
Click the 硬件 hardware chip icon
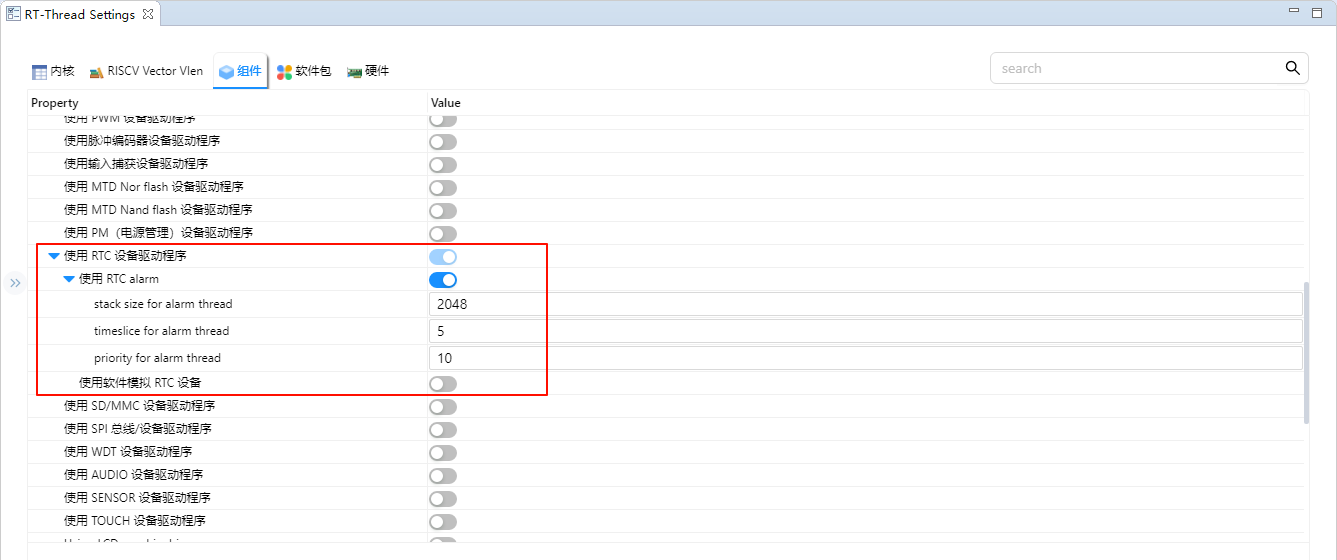click(354, 72)
